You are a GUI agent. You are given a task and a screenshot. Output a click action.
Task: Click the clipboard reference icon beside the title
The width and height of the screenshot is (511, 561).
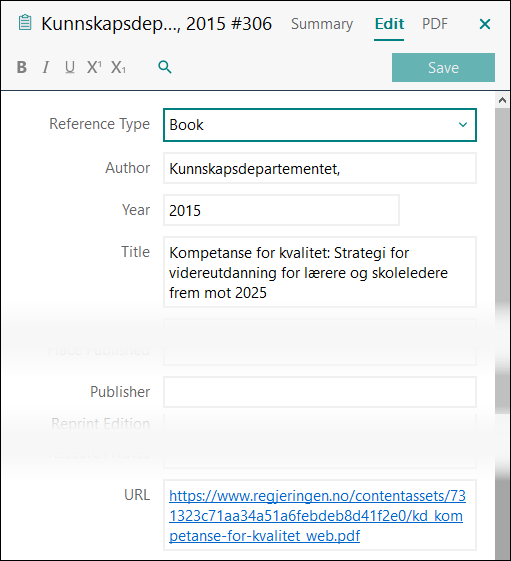coord(25,23)
